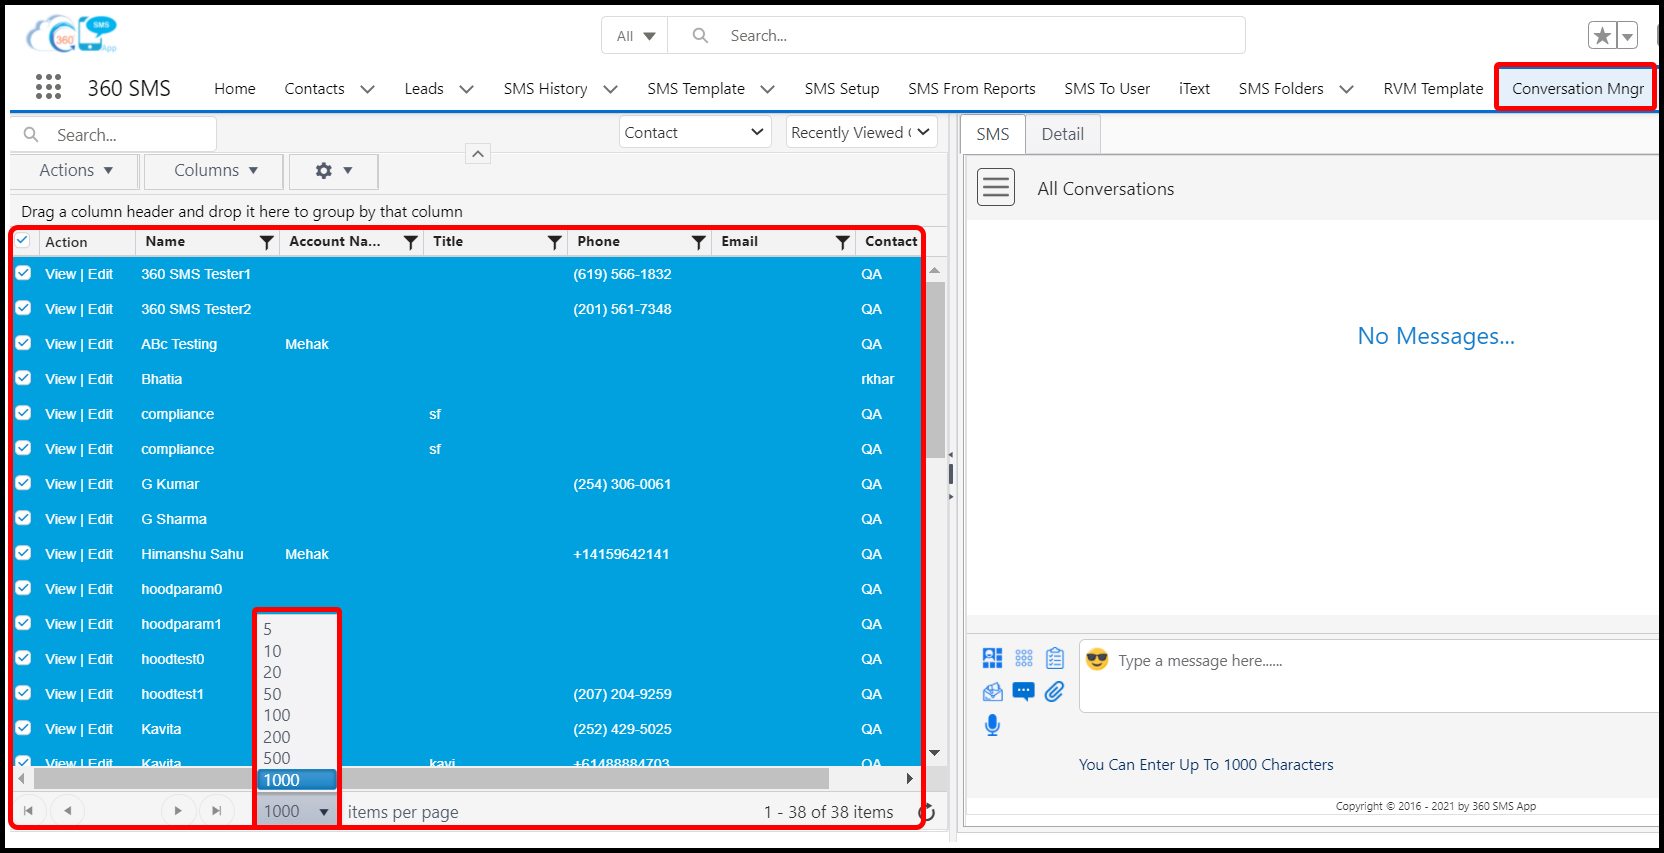The width and height of the screenshot is (1664, 853).
Task: Uncheck the ABc Testing row checkbox
Action: click(x=23, y=343)
